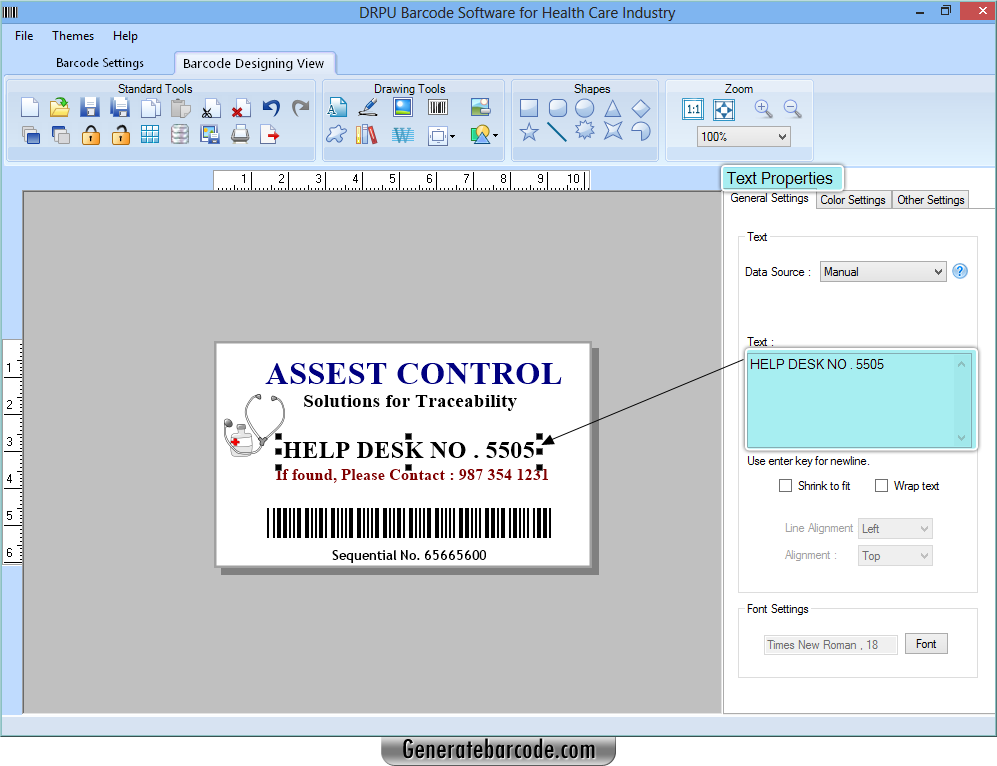
Task: Select the ellipse shape tool
Action: 585,108
